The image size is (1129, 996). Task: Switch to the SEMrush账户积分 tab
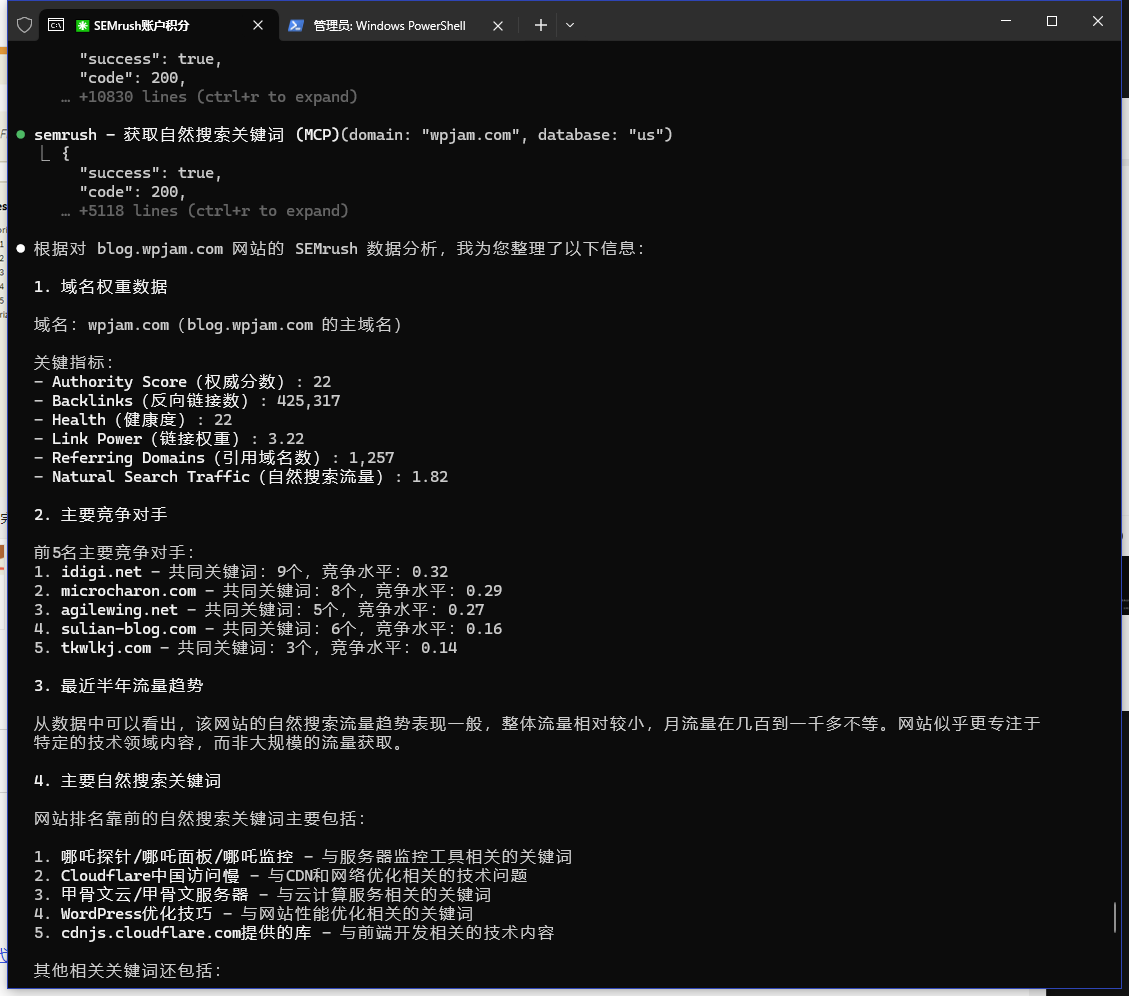(159, 25)
